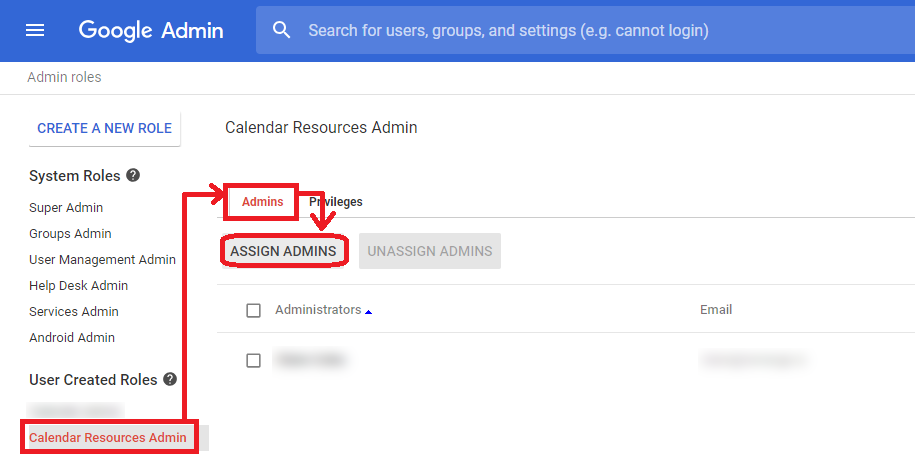Switch to the Privileges tab
Image resolution: width=915 pixels, height=460 pixels.
337,202
